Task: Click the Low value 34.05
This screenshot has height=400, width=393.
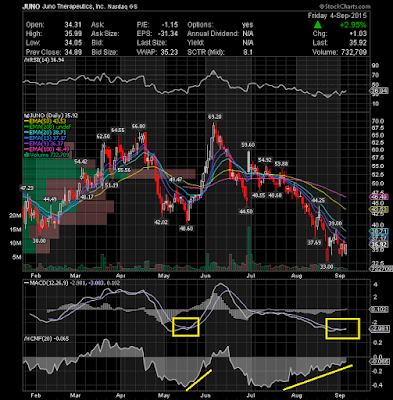Action: tap(73, 43)
